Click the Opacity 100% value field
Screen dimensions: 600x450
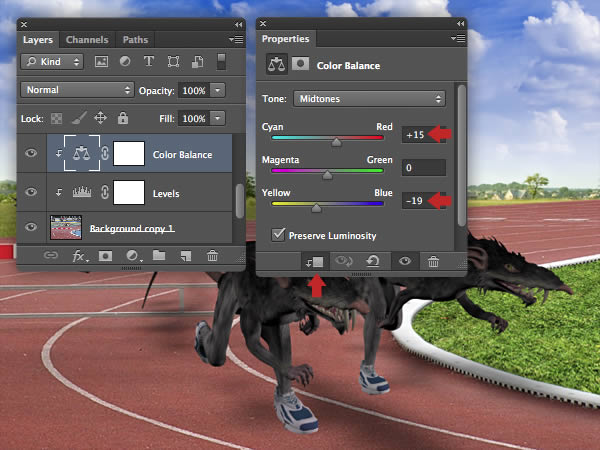(x=194, y=90)
